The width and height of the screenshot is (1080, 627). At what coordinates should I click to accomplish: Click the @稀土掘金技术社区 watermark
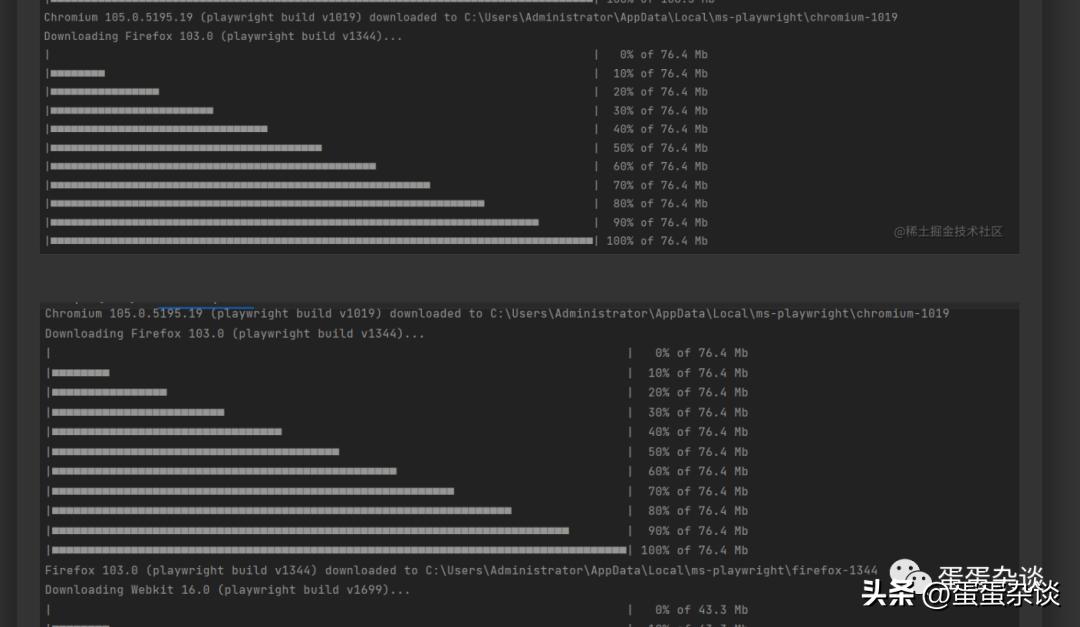click(948, 232)
